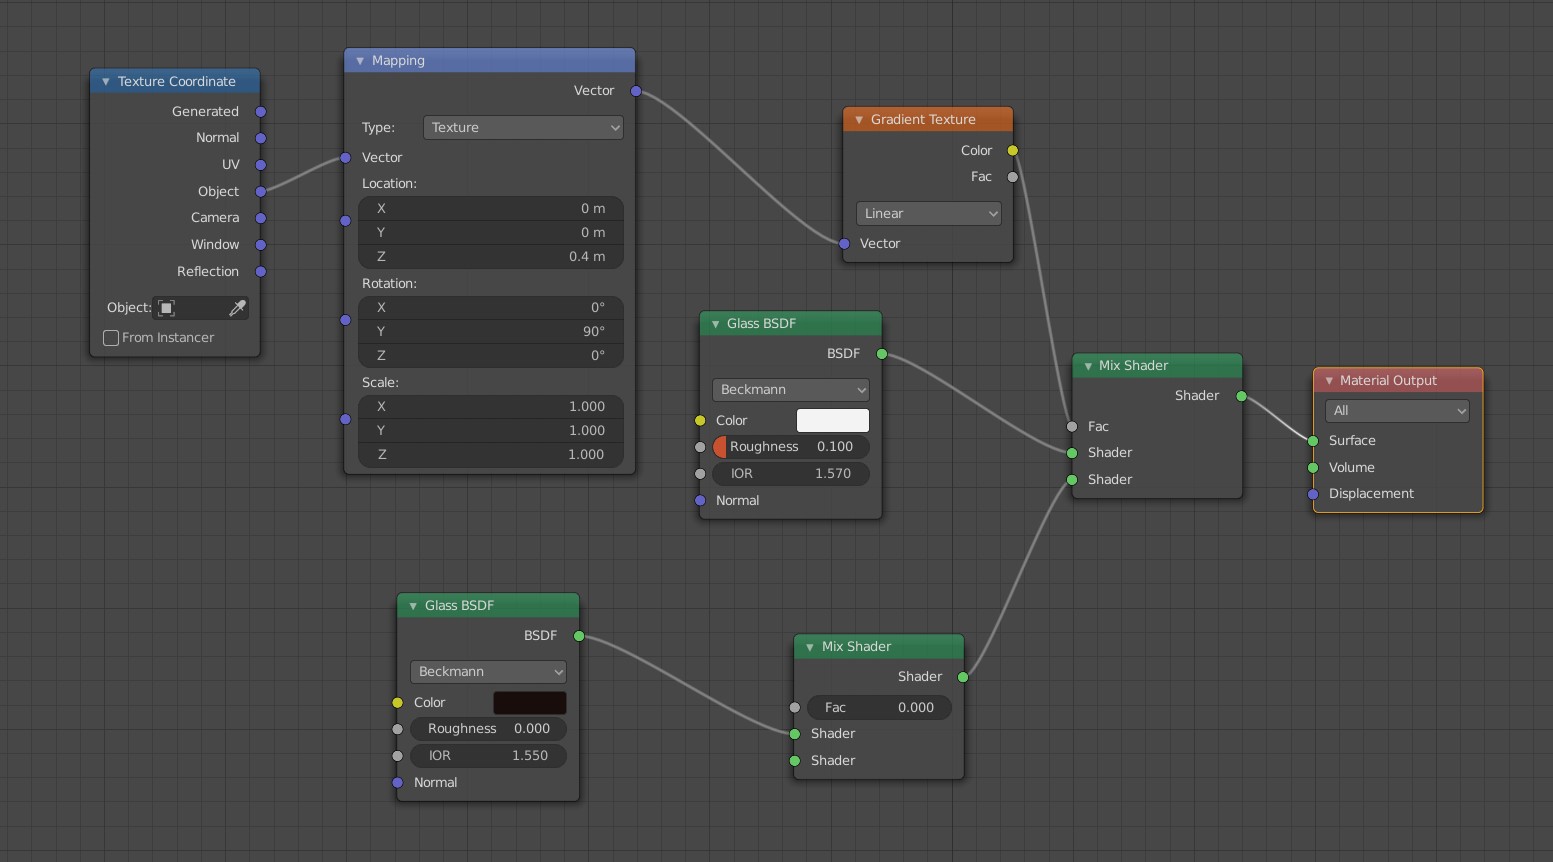
Task: Click the "Texture Coordinate" node title
Action: [x=177, y=82]
